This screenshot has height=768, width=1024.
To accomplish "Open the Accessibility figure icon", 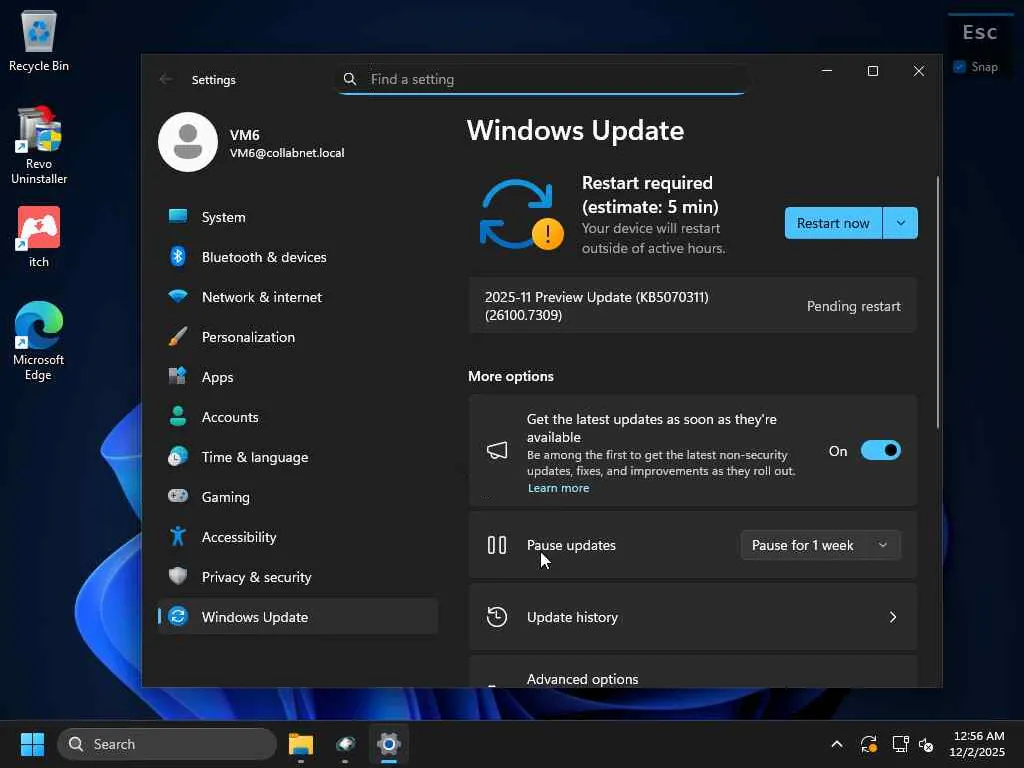I will click(178, 537).
